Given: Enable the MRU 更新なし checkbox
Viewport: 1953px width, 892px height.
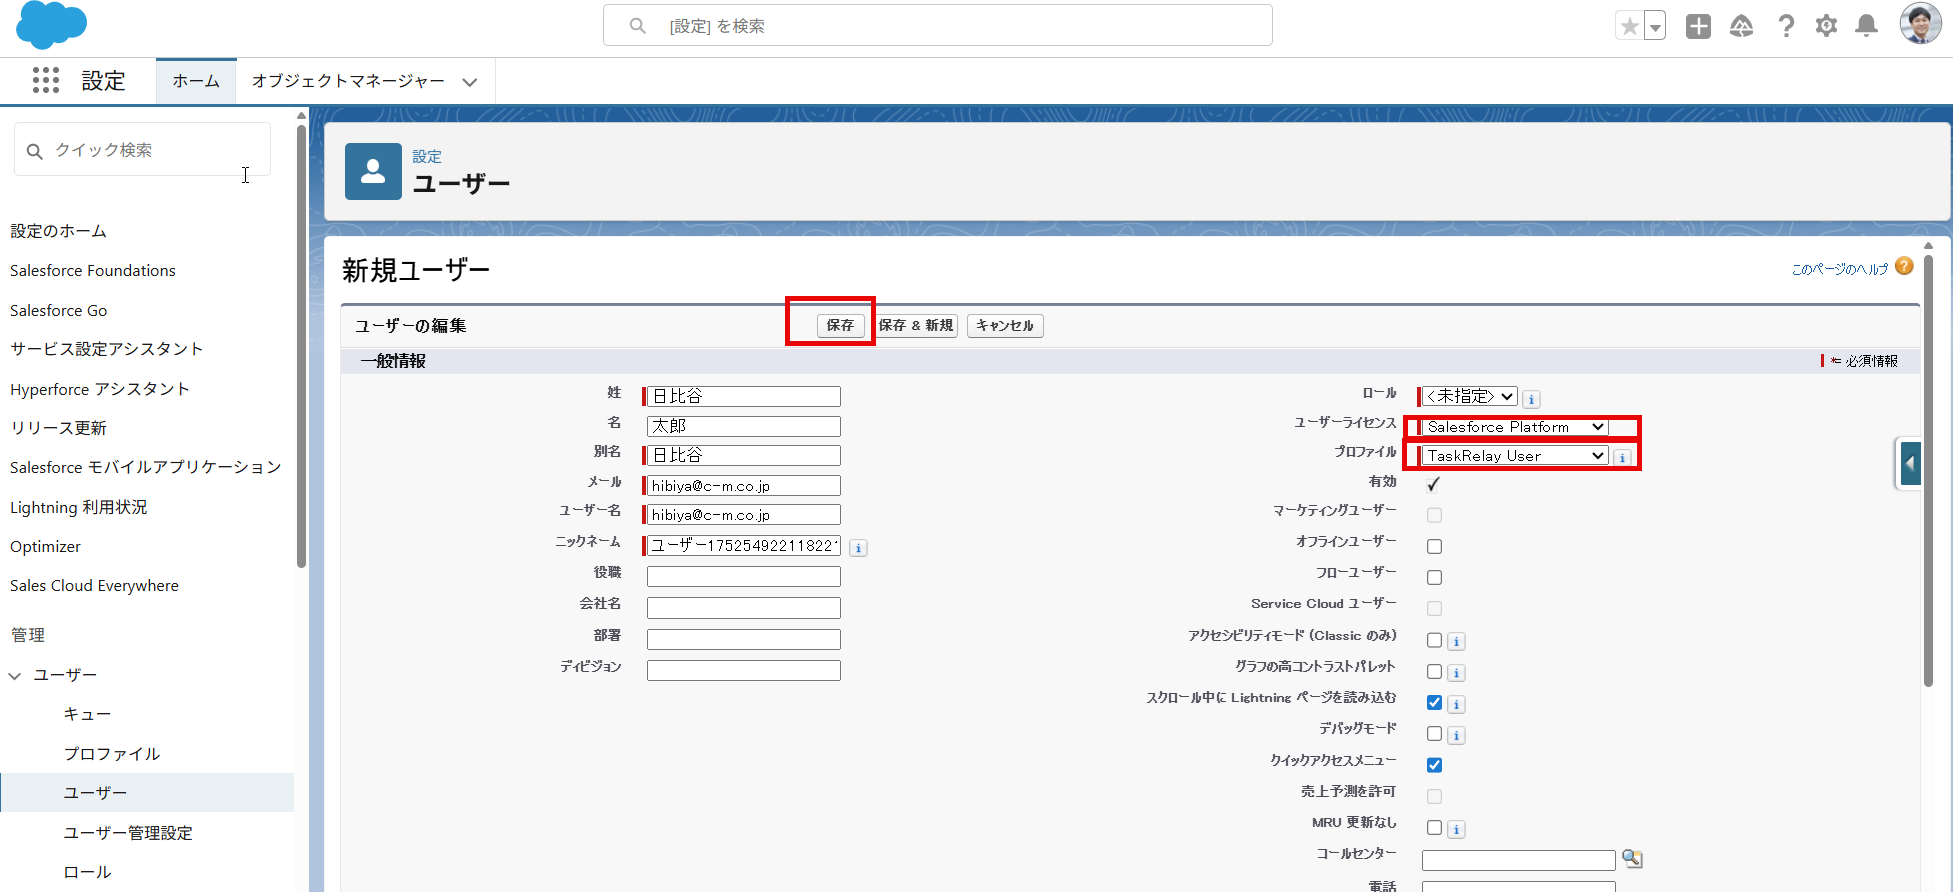Looking at the screenshot, I should (x=1434, y=828).
